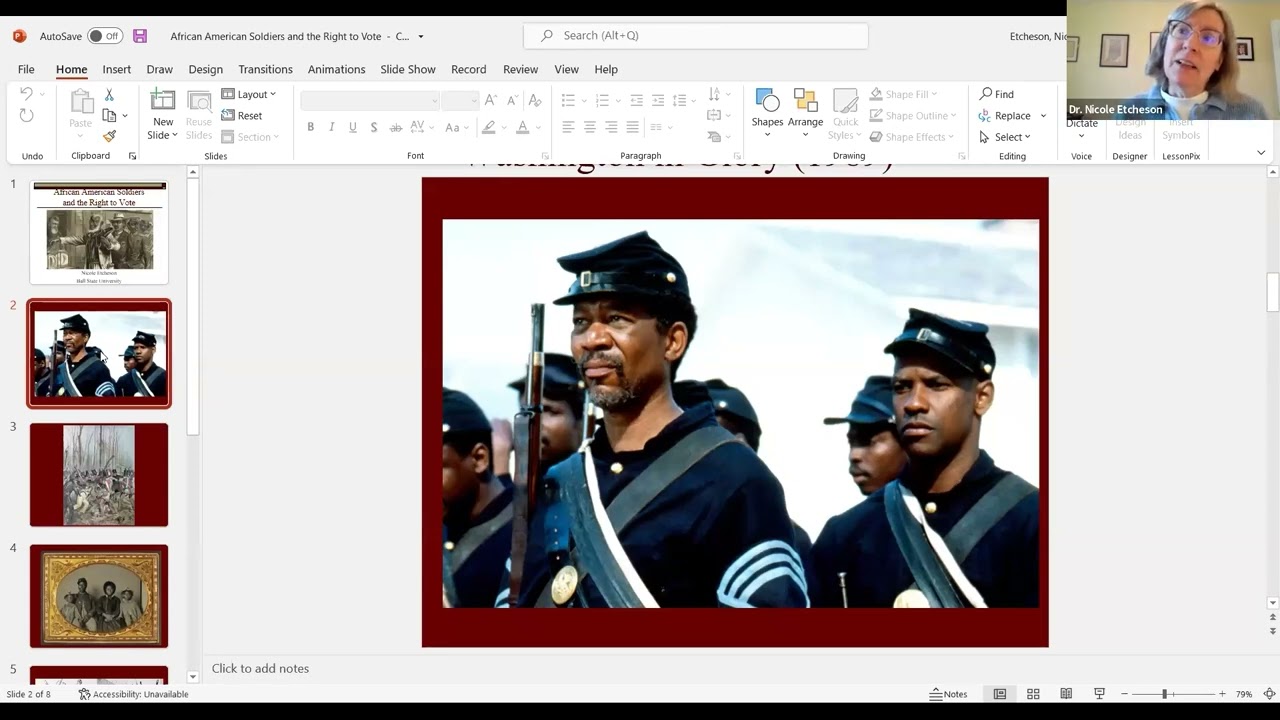Click the Bullets list icon

click(x=568, y=100)
